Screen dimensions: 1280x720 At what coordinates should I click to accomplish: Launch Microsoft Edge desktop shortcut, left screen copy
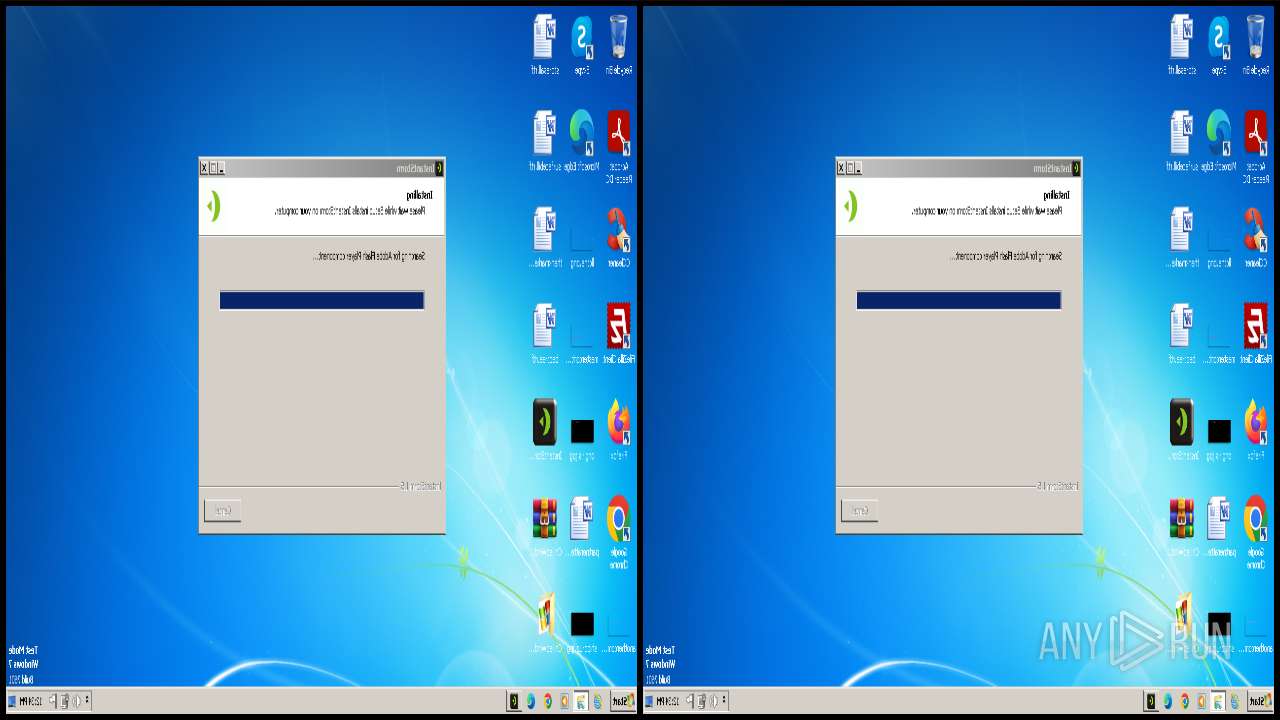click(582, 140)
